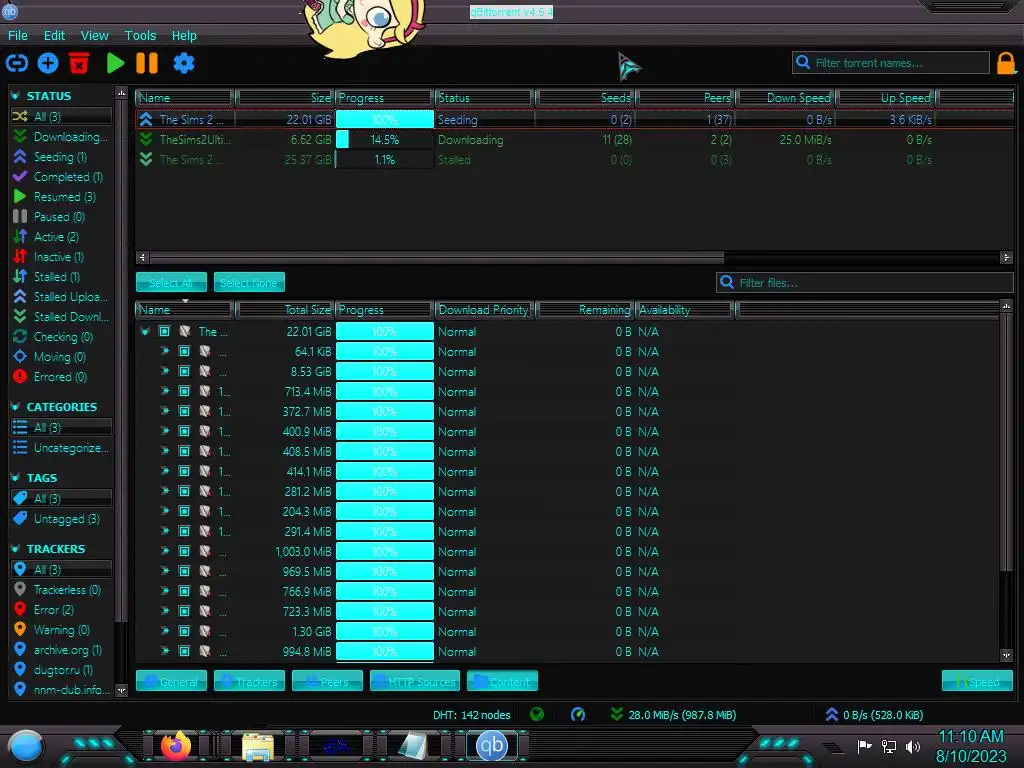1024x768 pixels.
Task: Expand the 408.5 MiB folder row
Action: [x=165, y=451]
